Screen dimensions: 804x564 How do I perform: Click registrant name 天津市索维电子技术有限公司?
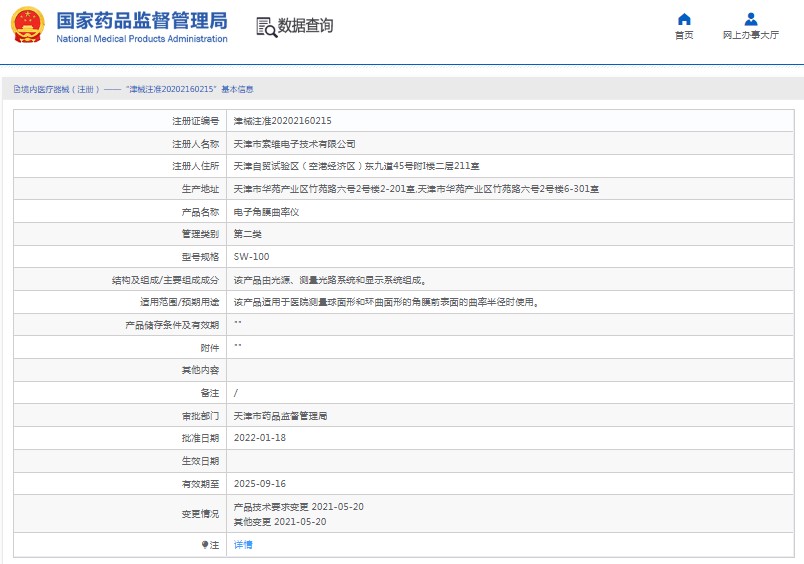pos(294,144)
